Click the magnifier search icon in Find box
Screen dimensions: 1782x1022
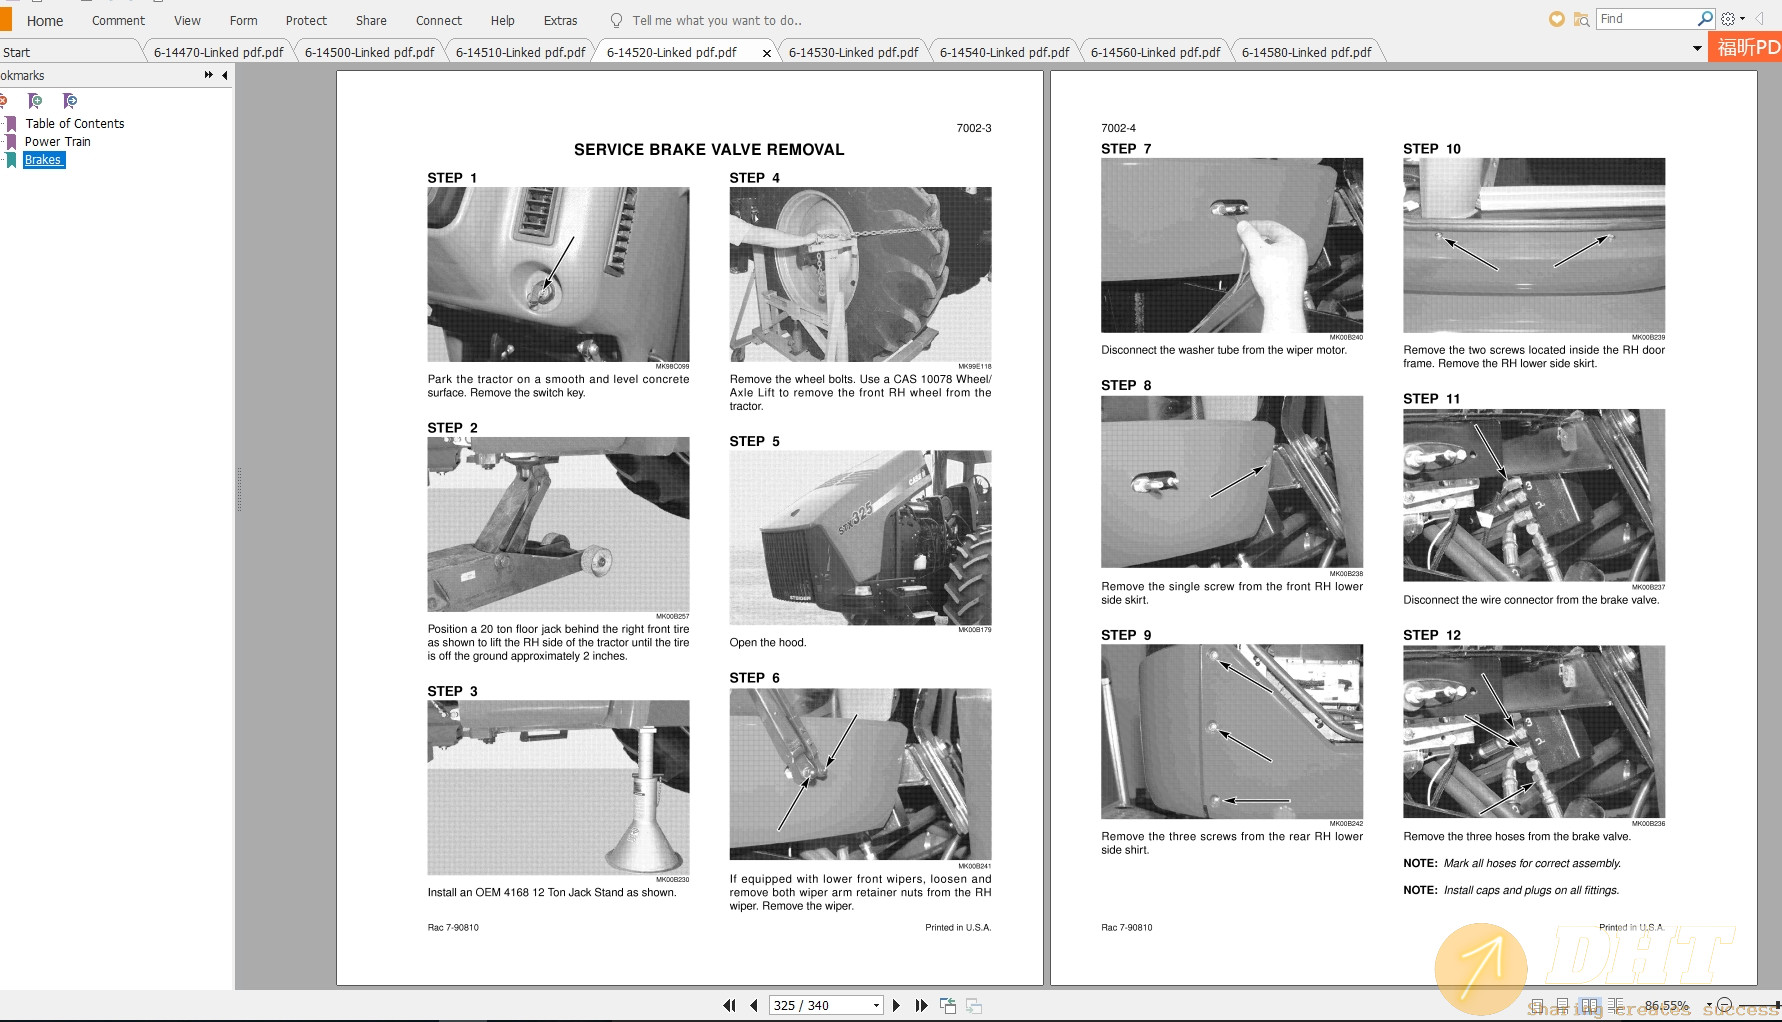[1705, 19]
